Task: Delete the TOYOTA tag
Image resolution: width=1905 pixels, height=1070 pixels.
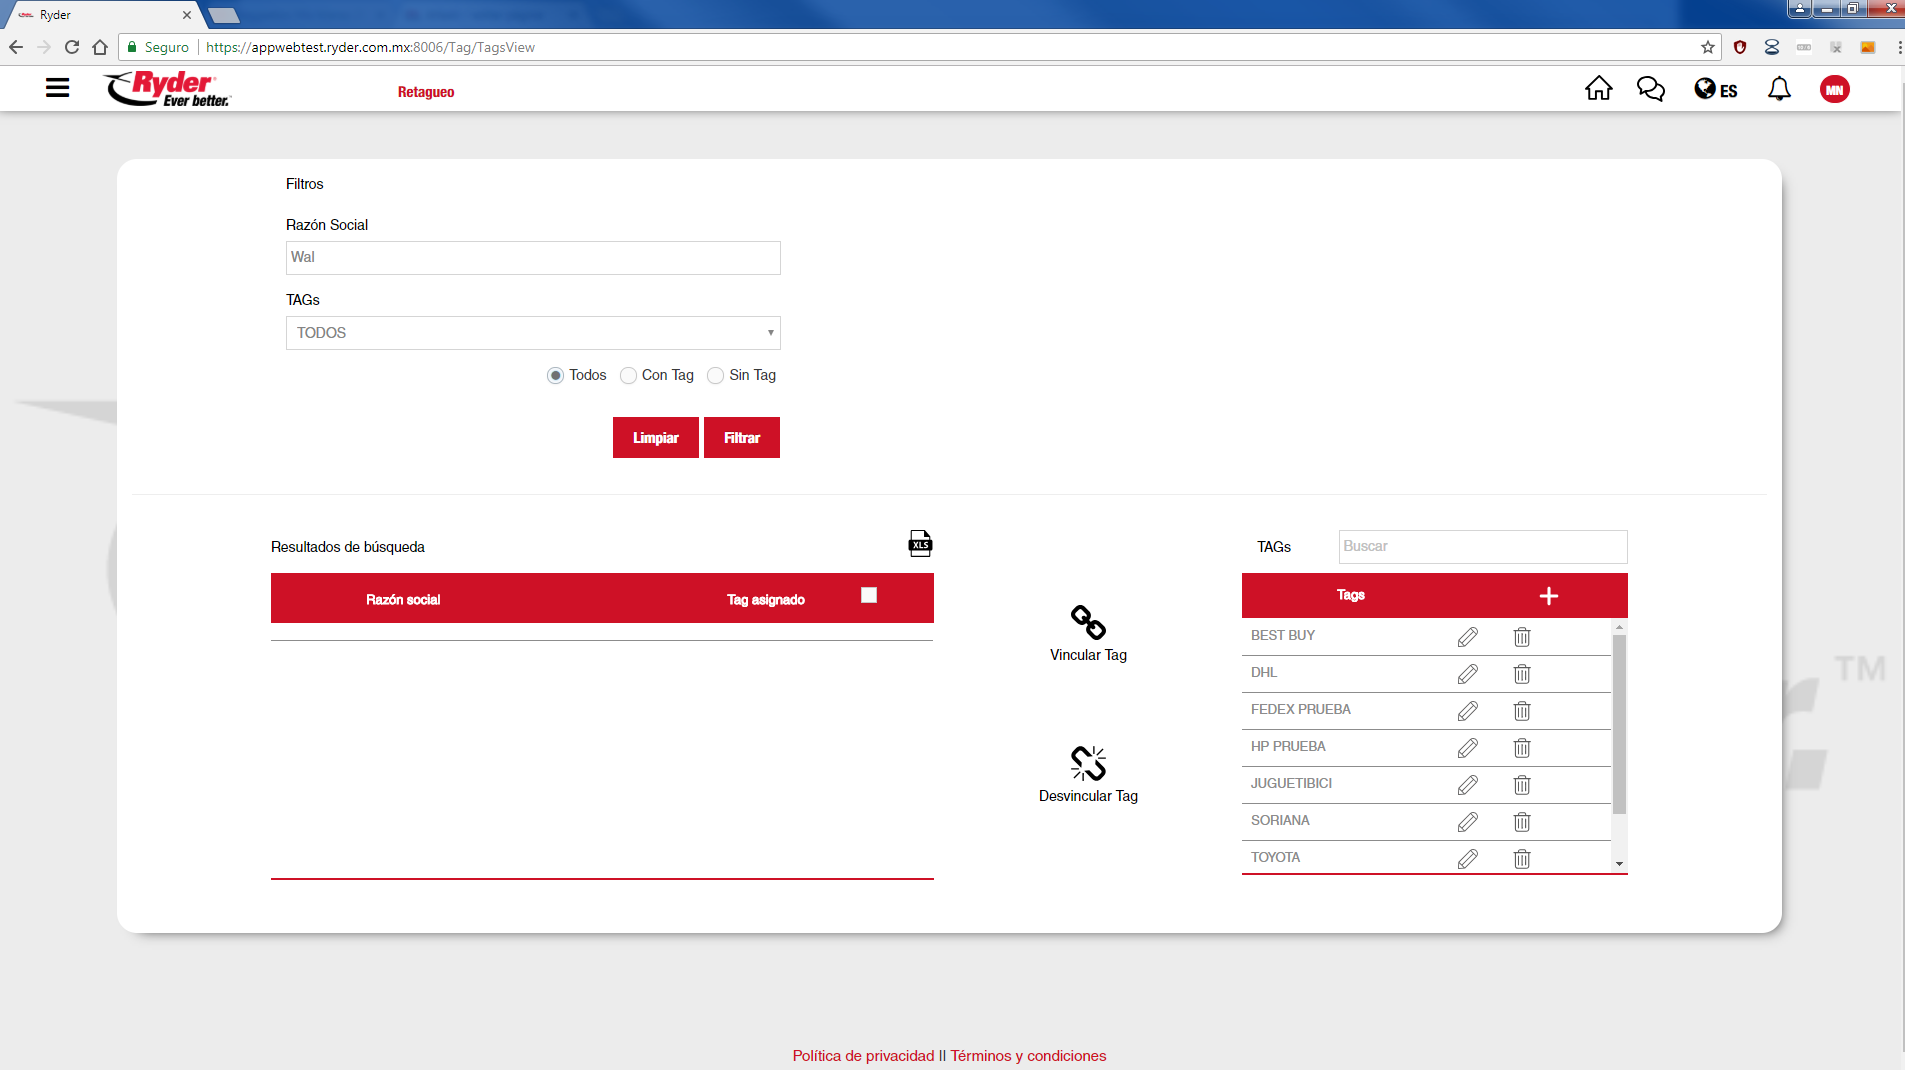Action: pyautogui.click(x=1522, y=859)
